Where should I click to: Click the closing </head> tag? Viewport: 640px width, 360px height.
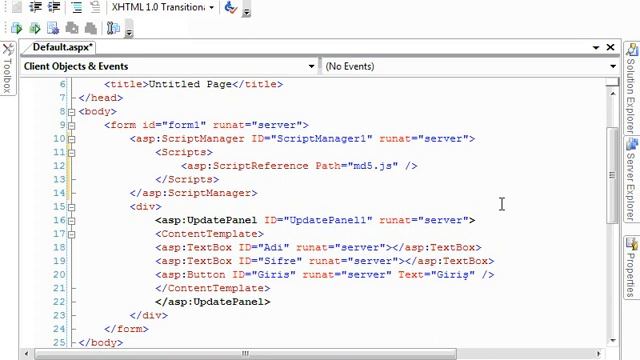pyautogui.click(x=101, y=98)
